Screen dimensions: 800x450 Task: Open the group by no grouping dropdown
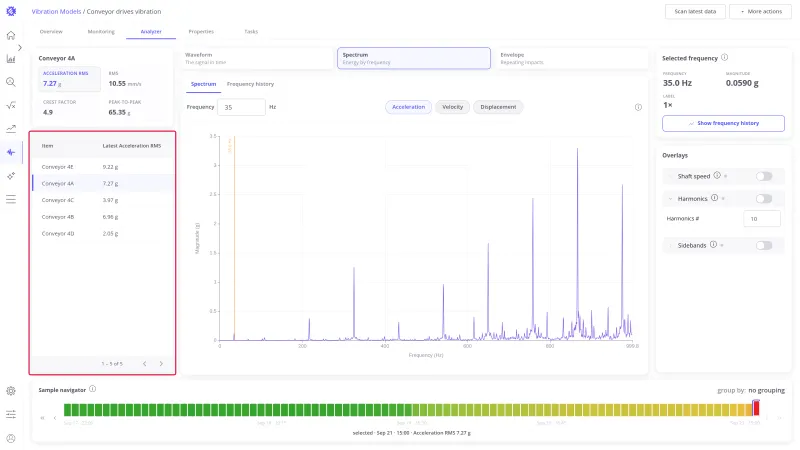[766, 390]
